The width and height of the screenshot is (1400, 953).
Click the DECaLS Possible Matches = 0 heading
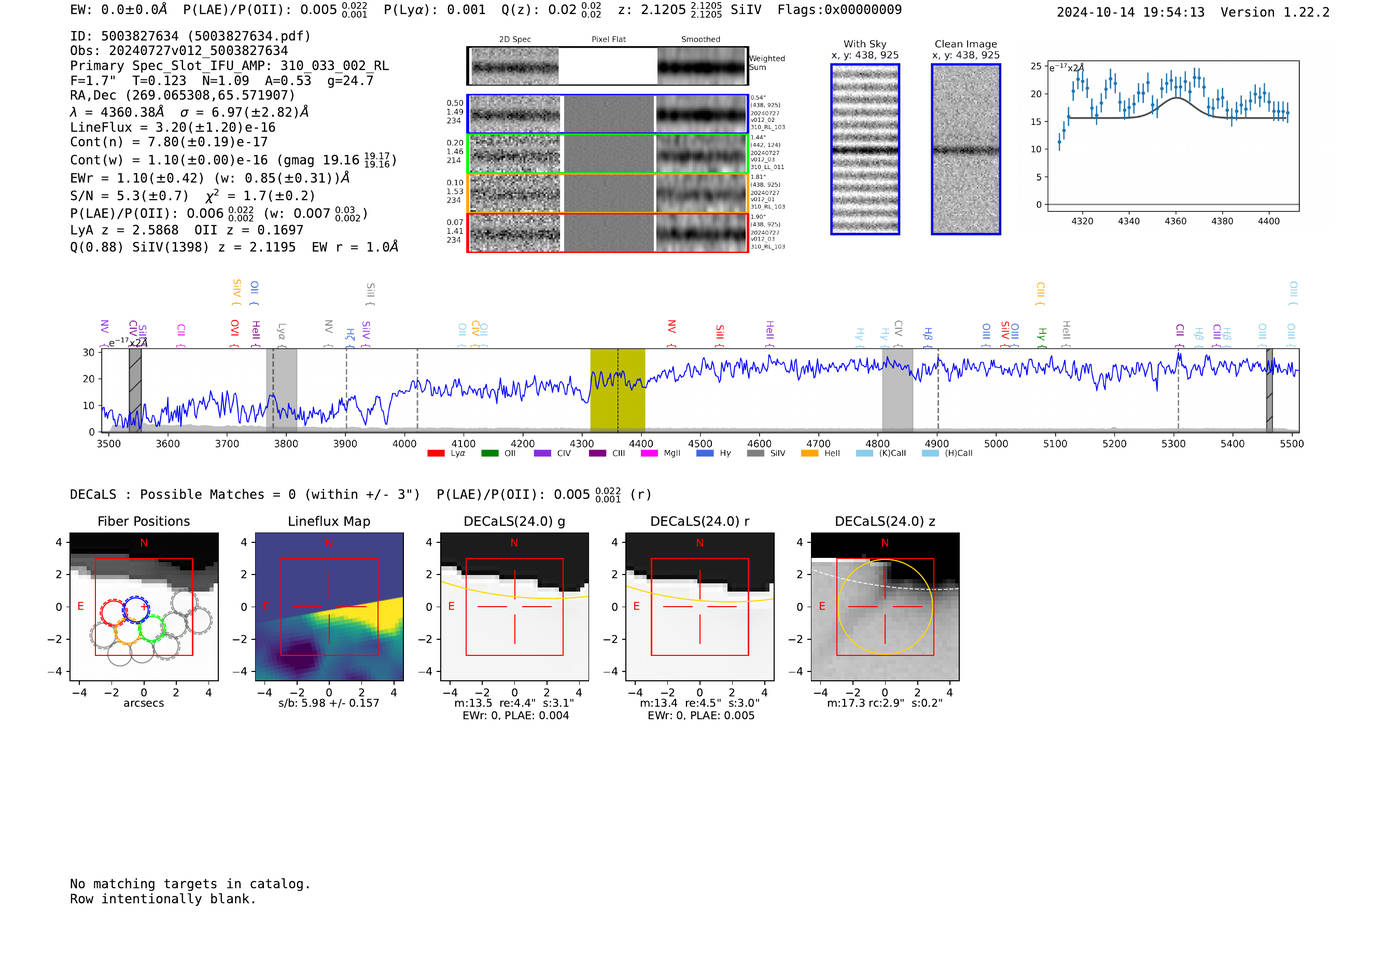pos(245,494)
